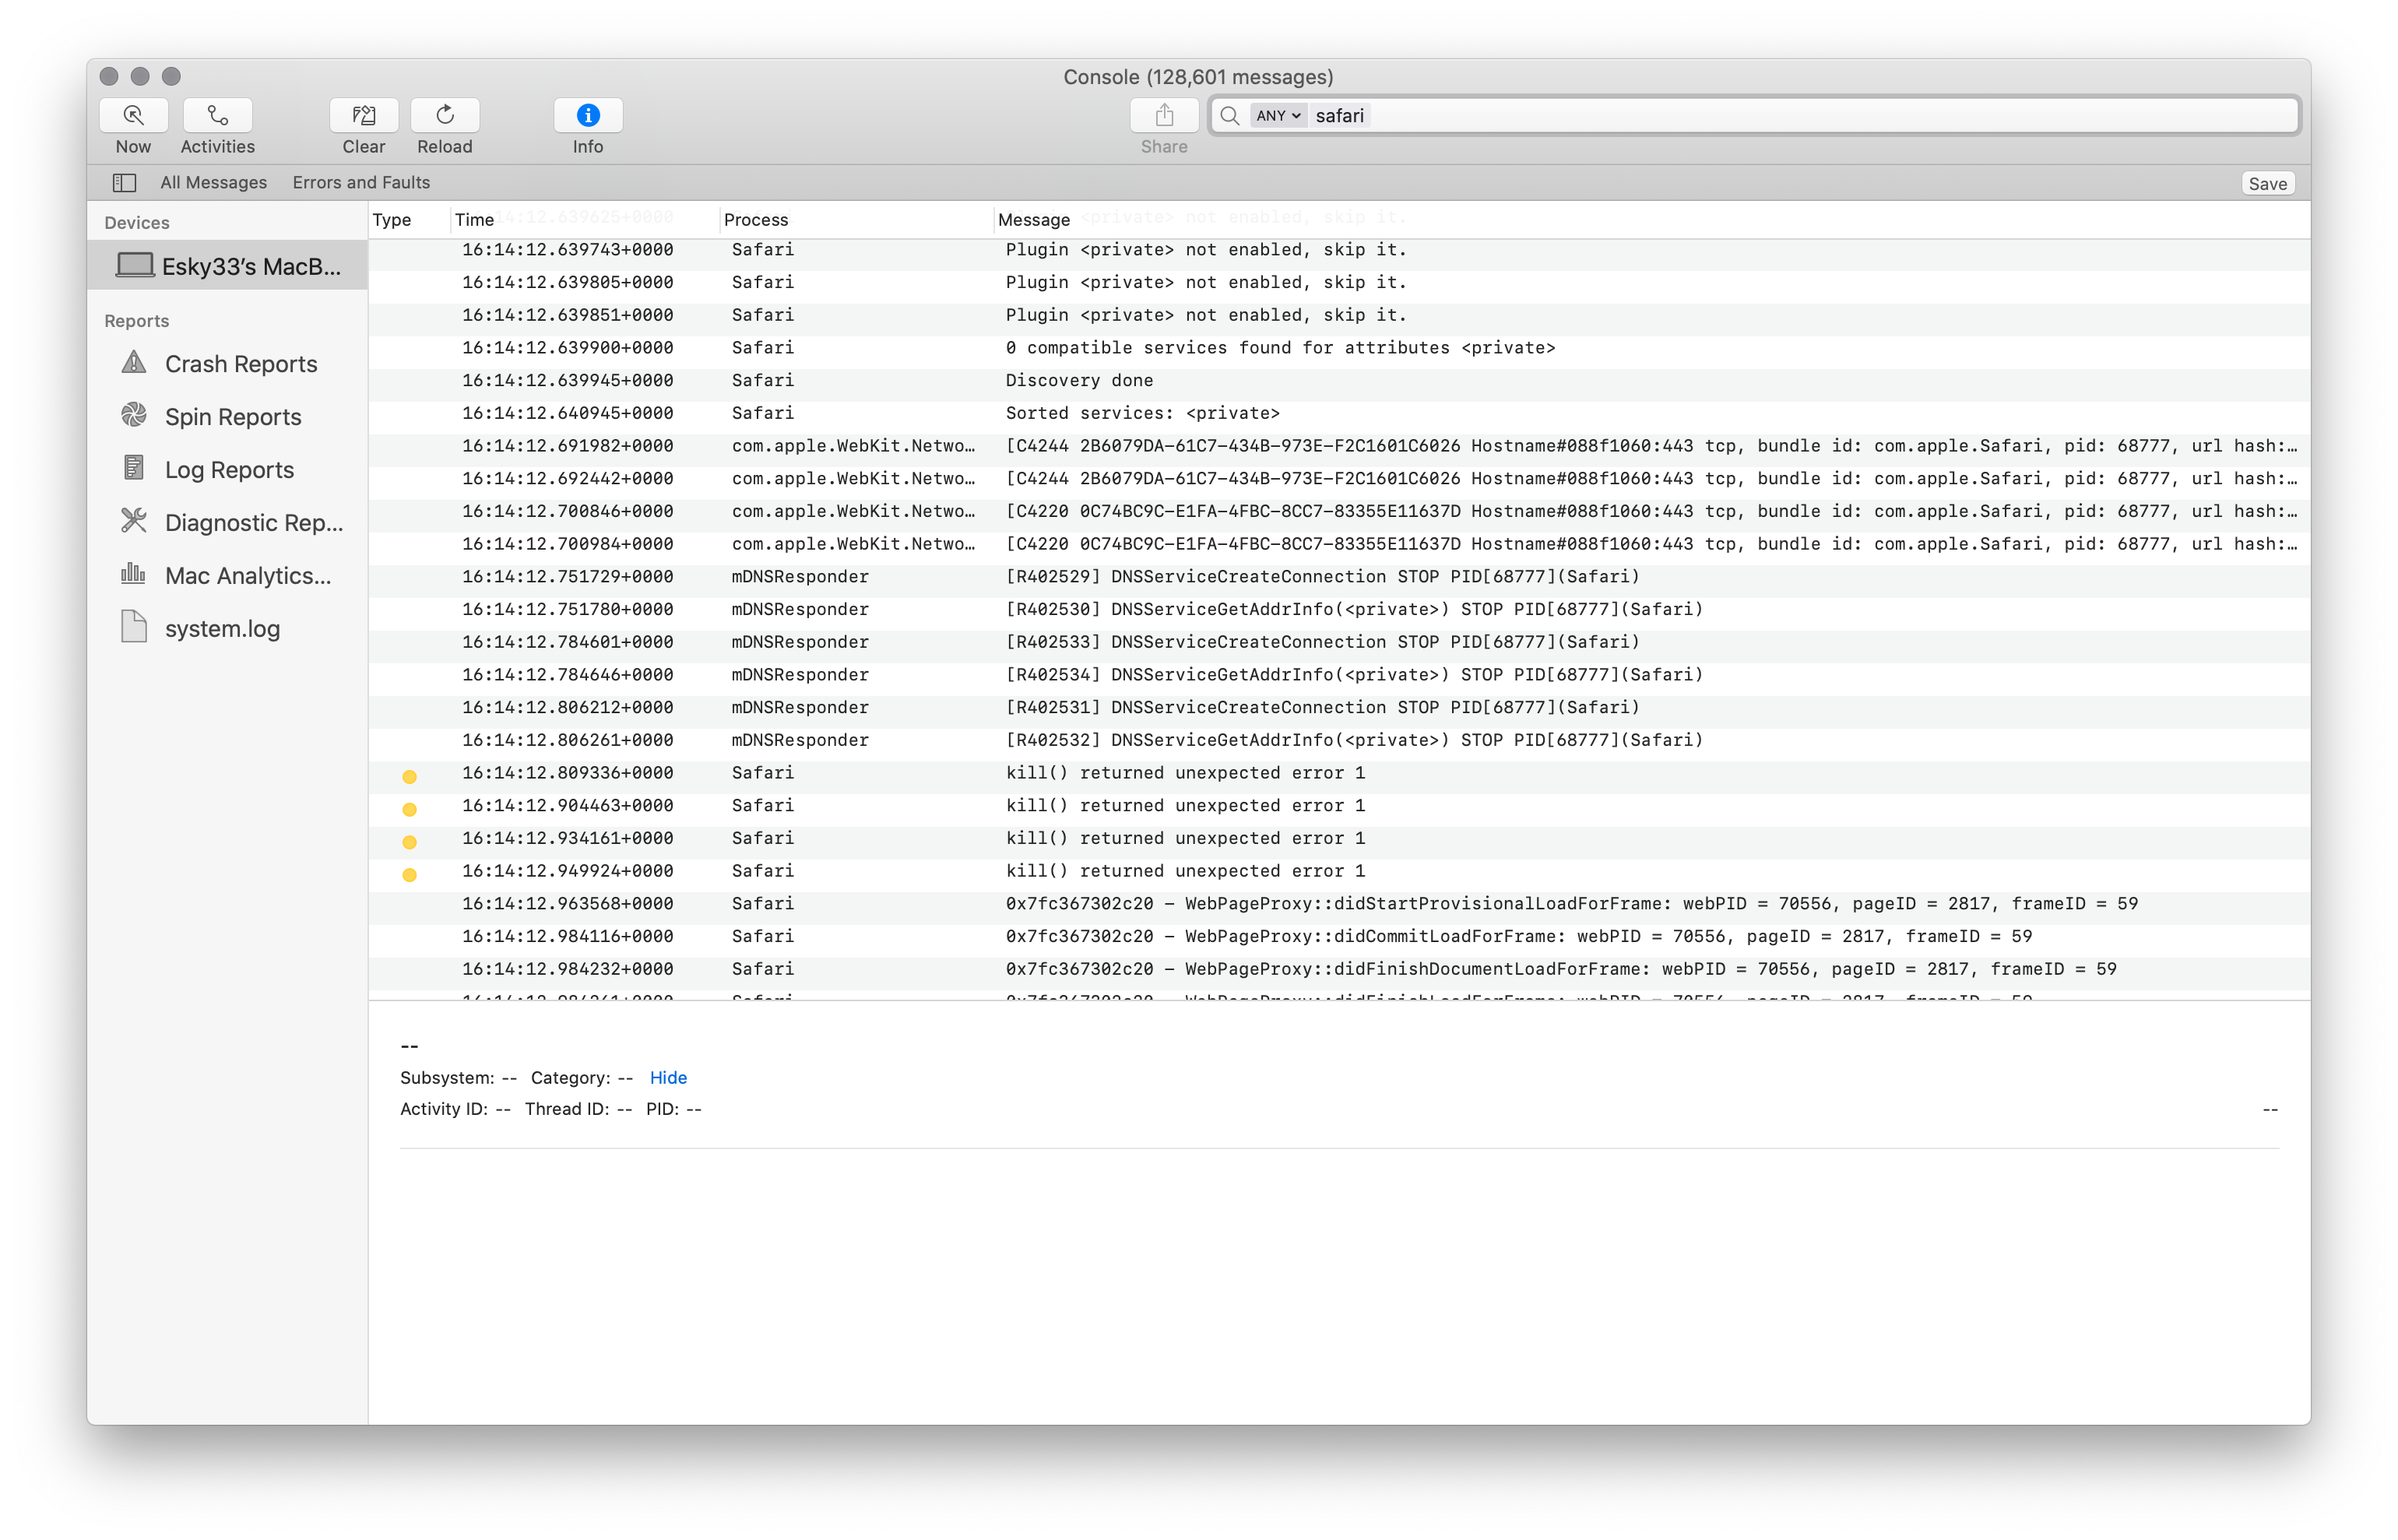Switch to All Messages view
Viewport: 2398px width, 1540px height.
point(213,182)
